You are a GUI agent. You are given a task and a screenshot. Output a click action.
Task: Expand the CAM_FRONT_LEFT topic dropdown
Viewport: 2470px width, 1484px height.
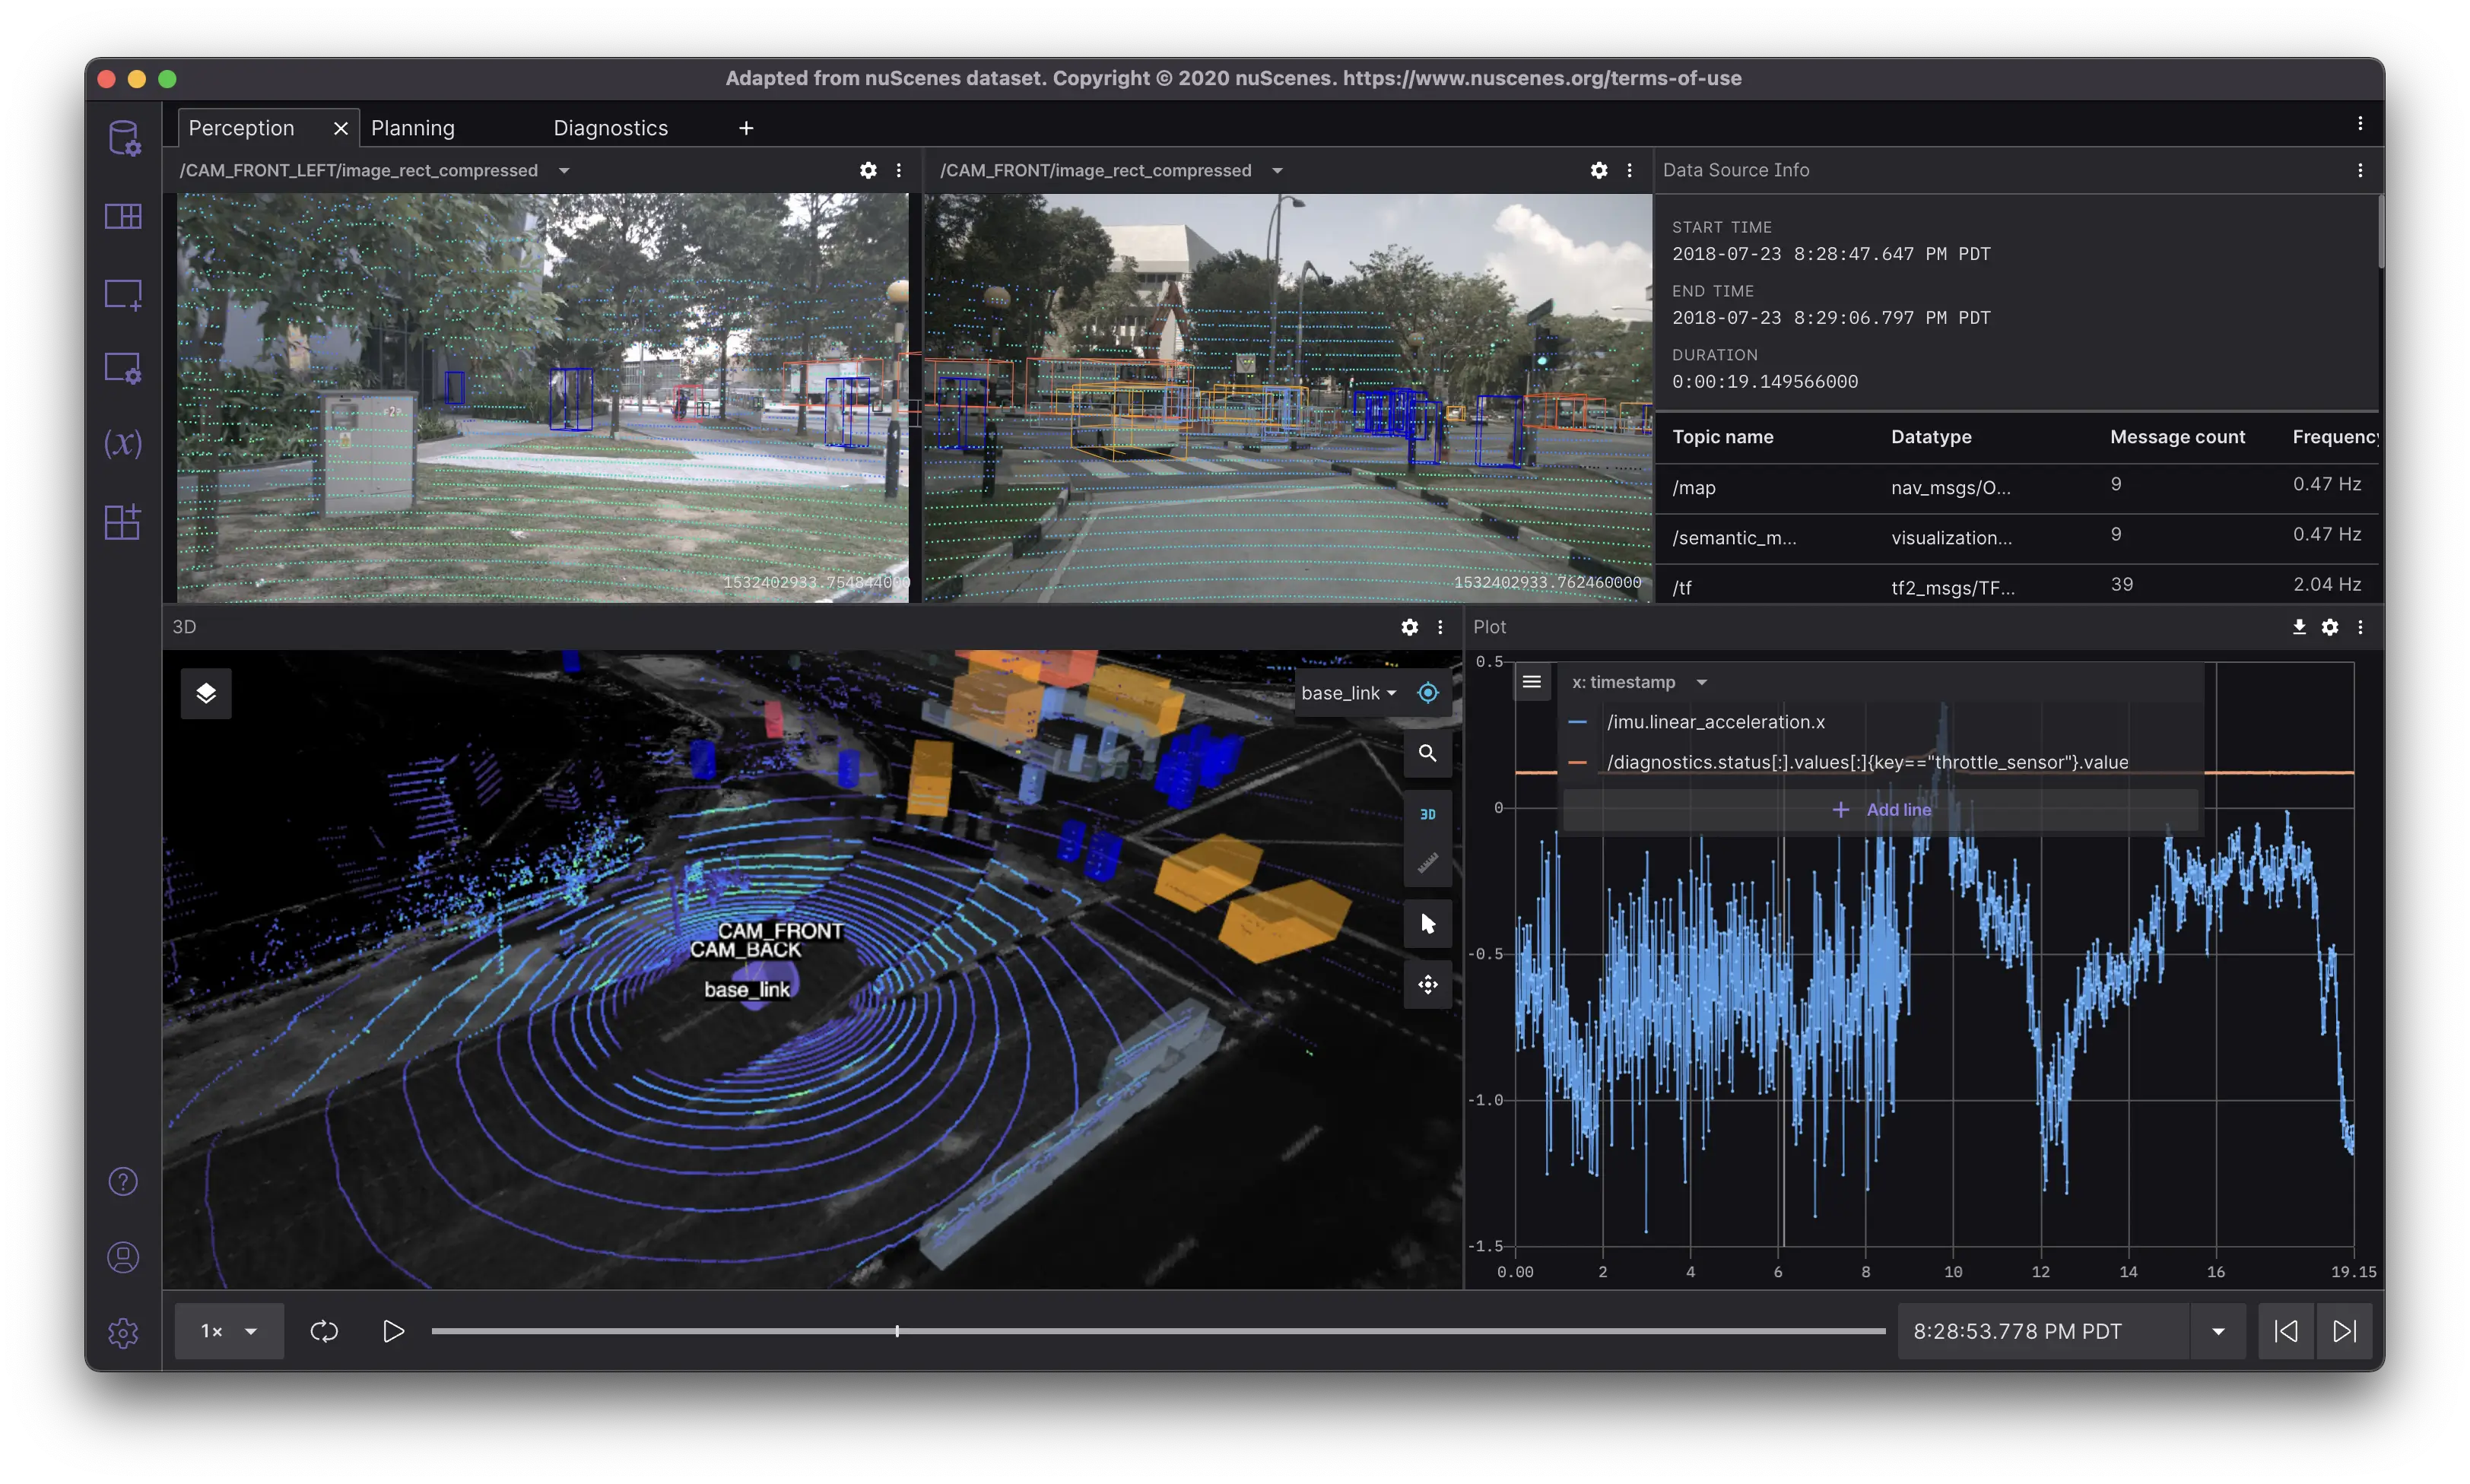[x=565, y=171]
